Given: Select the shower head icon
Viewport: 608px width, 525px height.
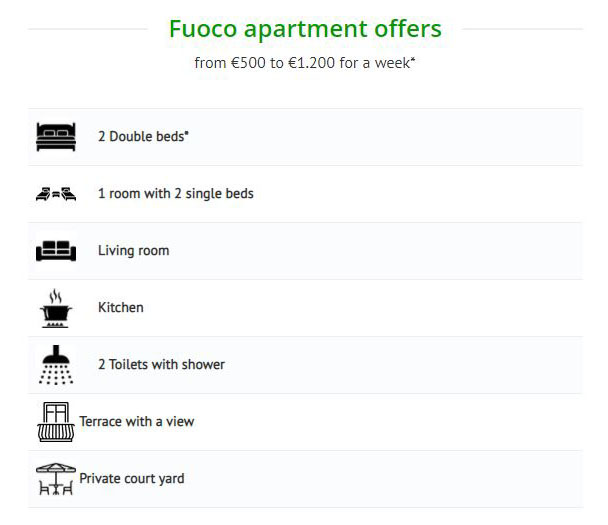Looking at the screenshot, I should tap(56, 365).
